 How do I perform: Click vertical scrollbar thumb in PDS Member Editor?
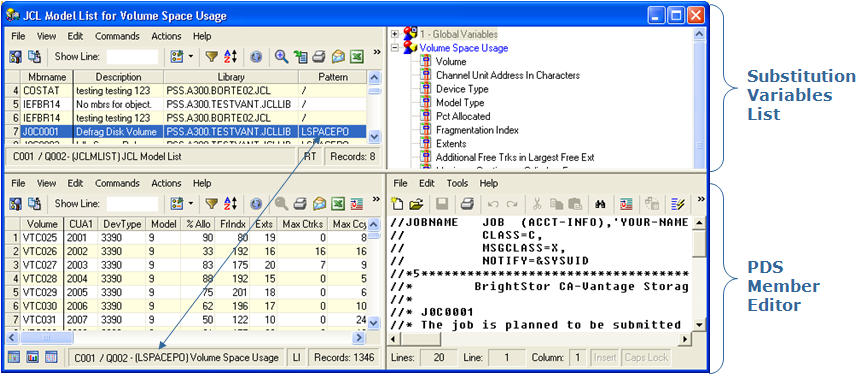[x=699, y=243]
